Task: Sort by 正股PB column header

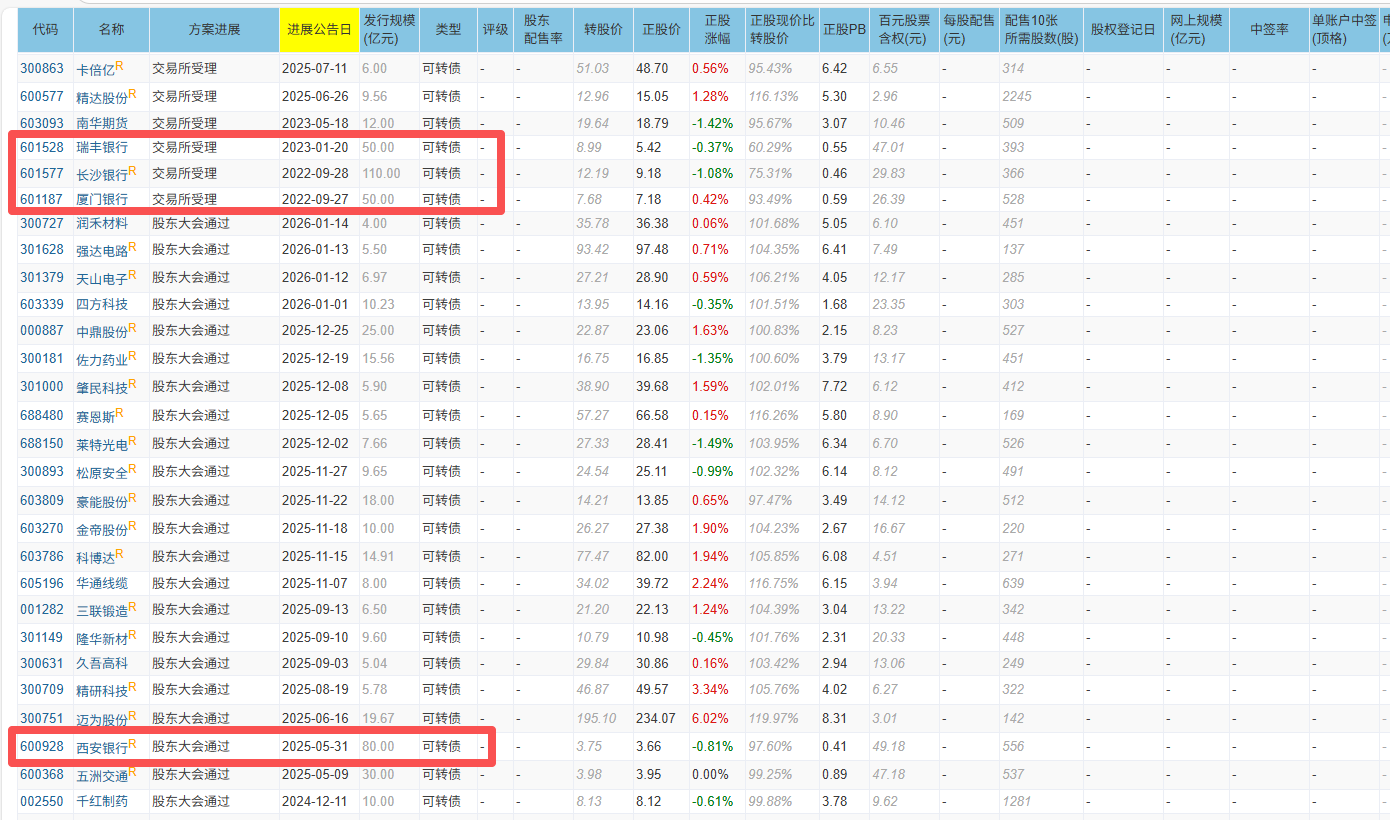Action: tap(843, 30)
